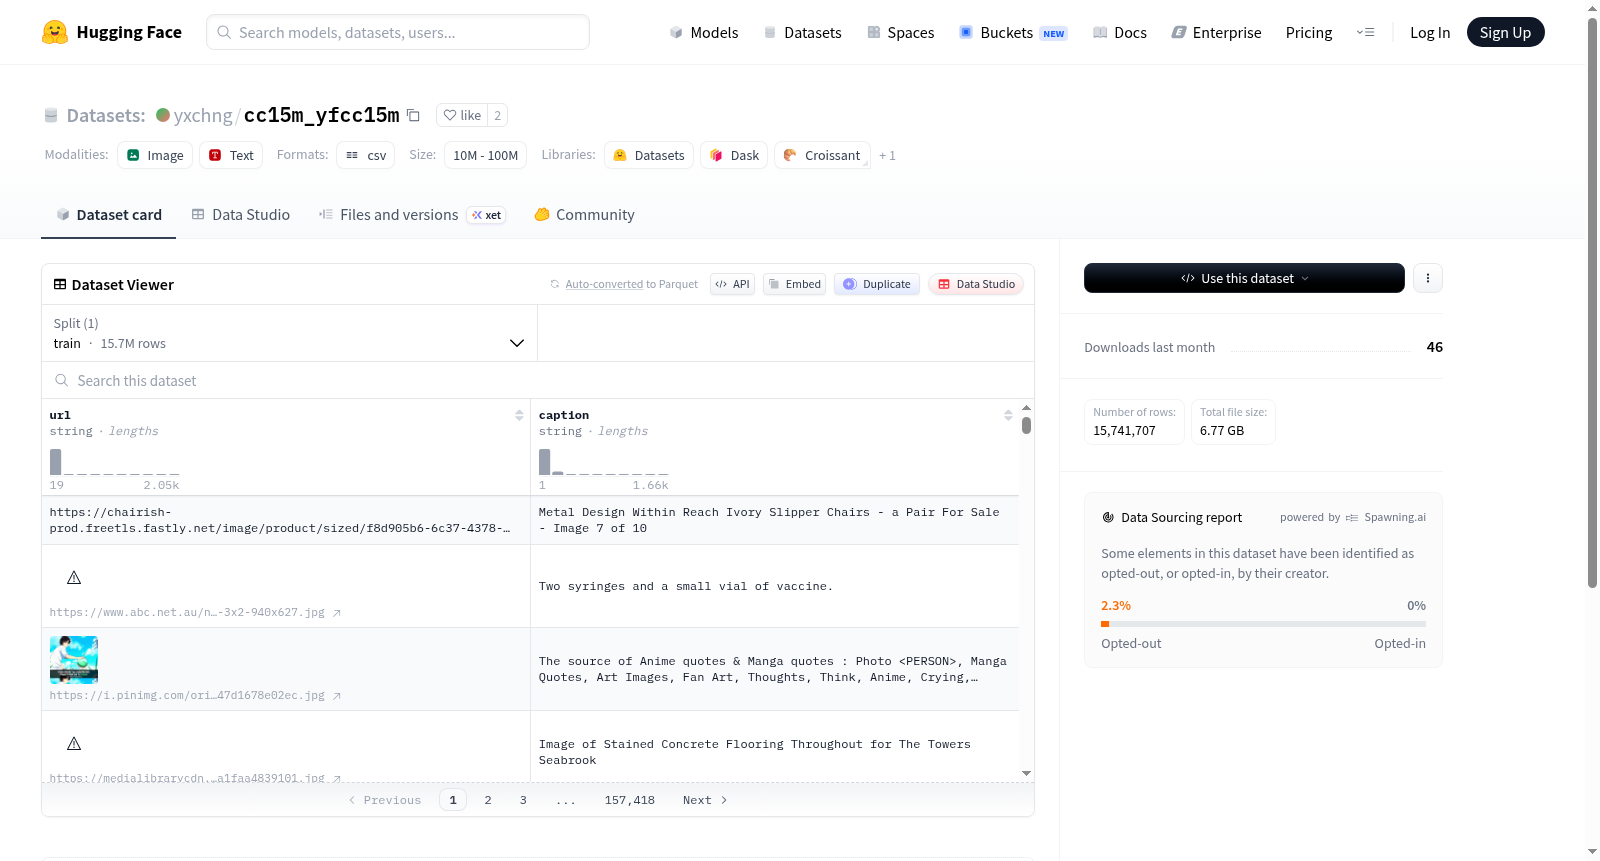Click the broken image warning for abc.net.au row

pyautogui.click(x=74, y=578)
